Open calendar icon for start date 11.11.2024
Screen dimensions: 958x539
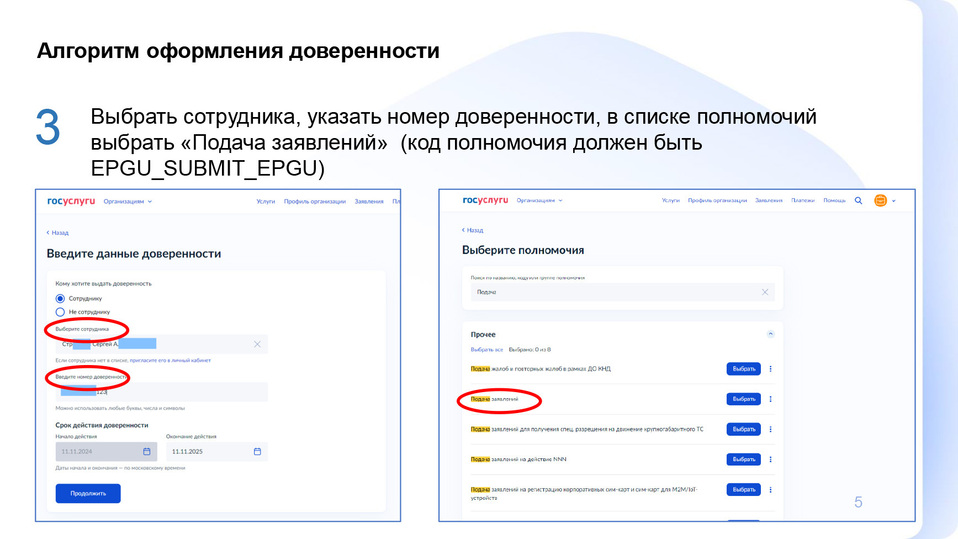(147, 452)
